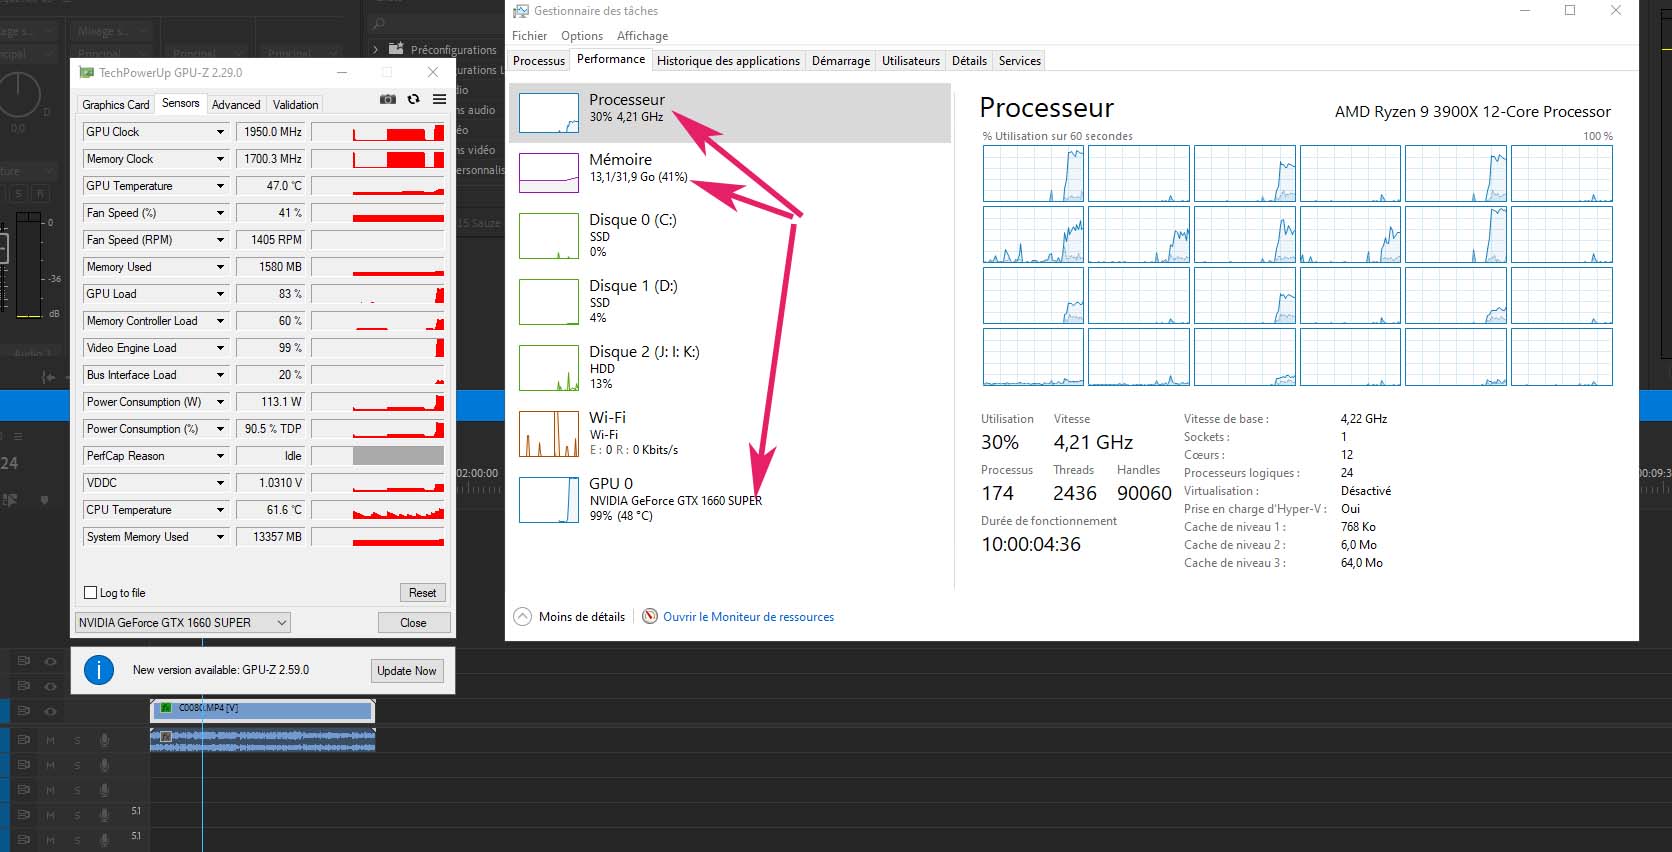Image resolution: width=1672 pixels, height=852 pixels.
Task: Click the AMD Ryzen 9 3900X processor name
Action: 1472,112
